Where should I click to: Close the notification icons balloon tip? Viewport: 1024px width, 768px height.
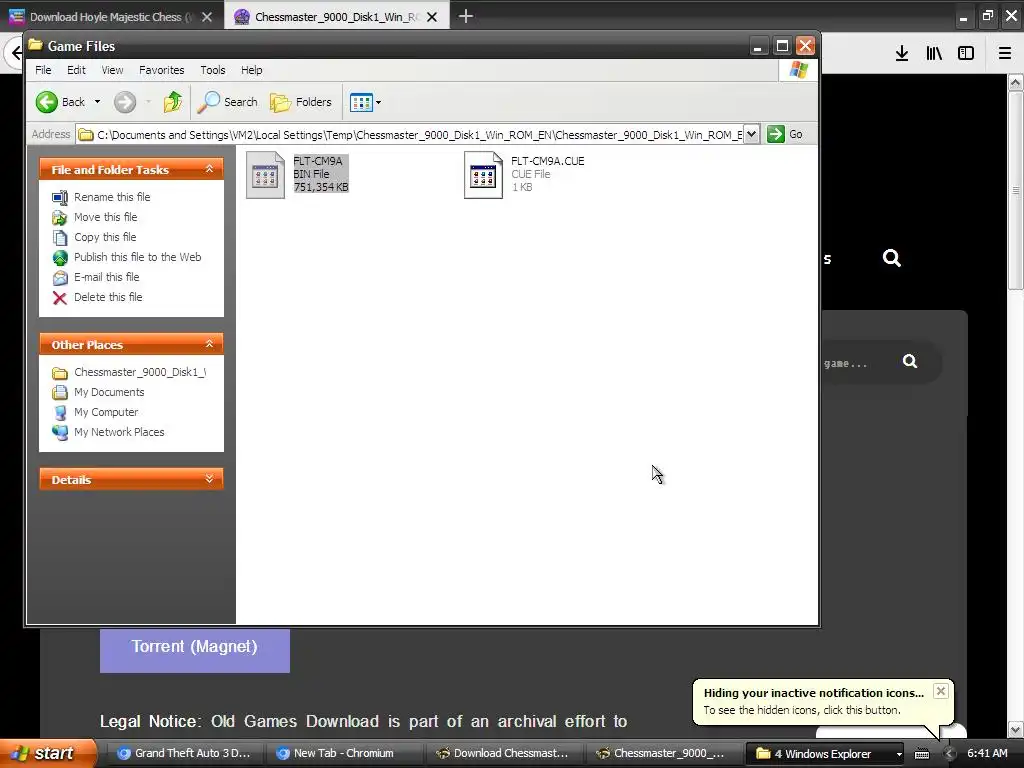[x=940, y=691]
